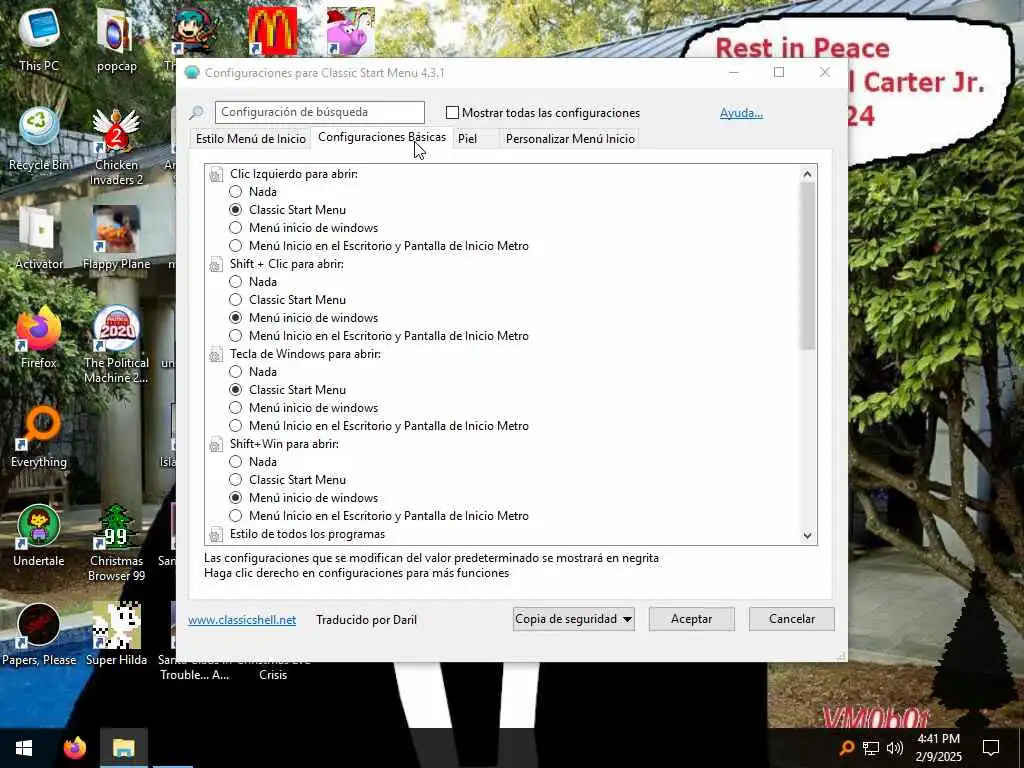Screen dimensions: 1024x768
Task: Switch to Personalizar Menú Inicio tab
Action: click(x=570, y=138)
